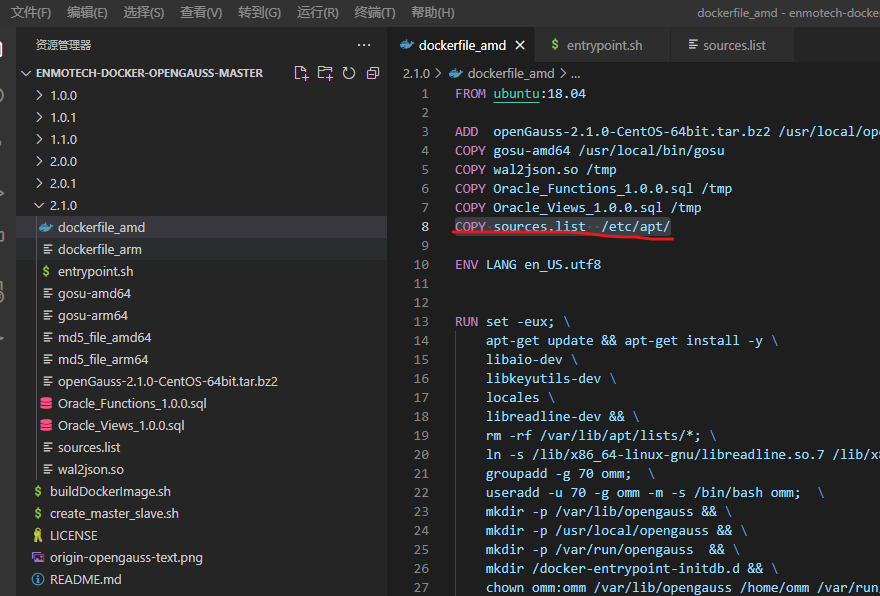Click the dollar icon beside create_master_slave.sh

point(38,513)
